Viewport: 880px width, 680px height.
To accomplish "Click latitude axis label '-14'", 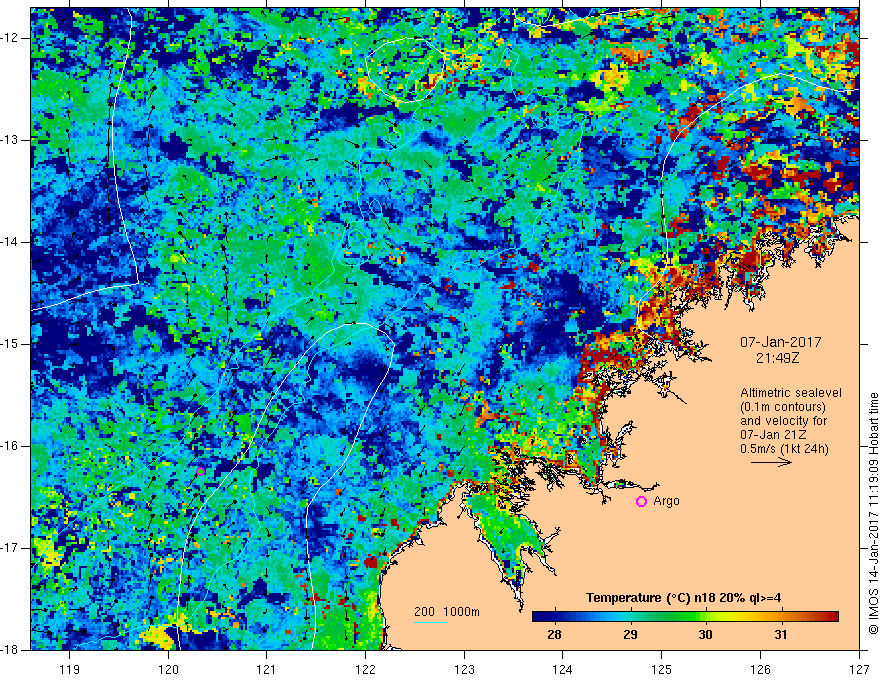I will coord(11,242).
